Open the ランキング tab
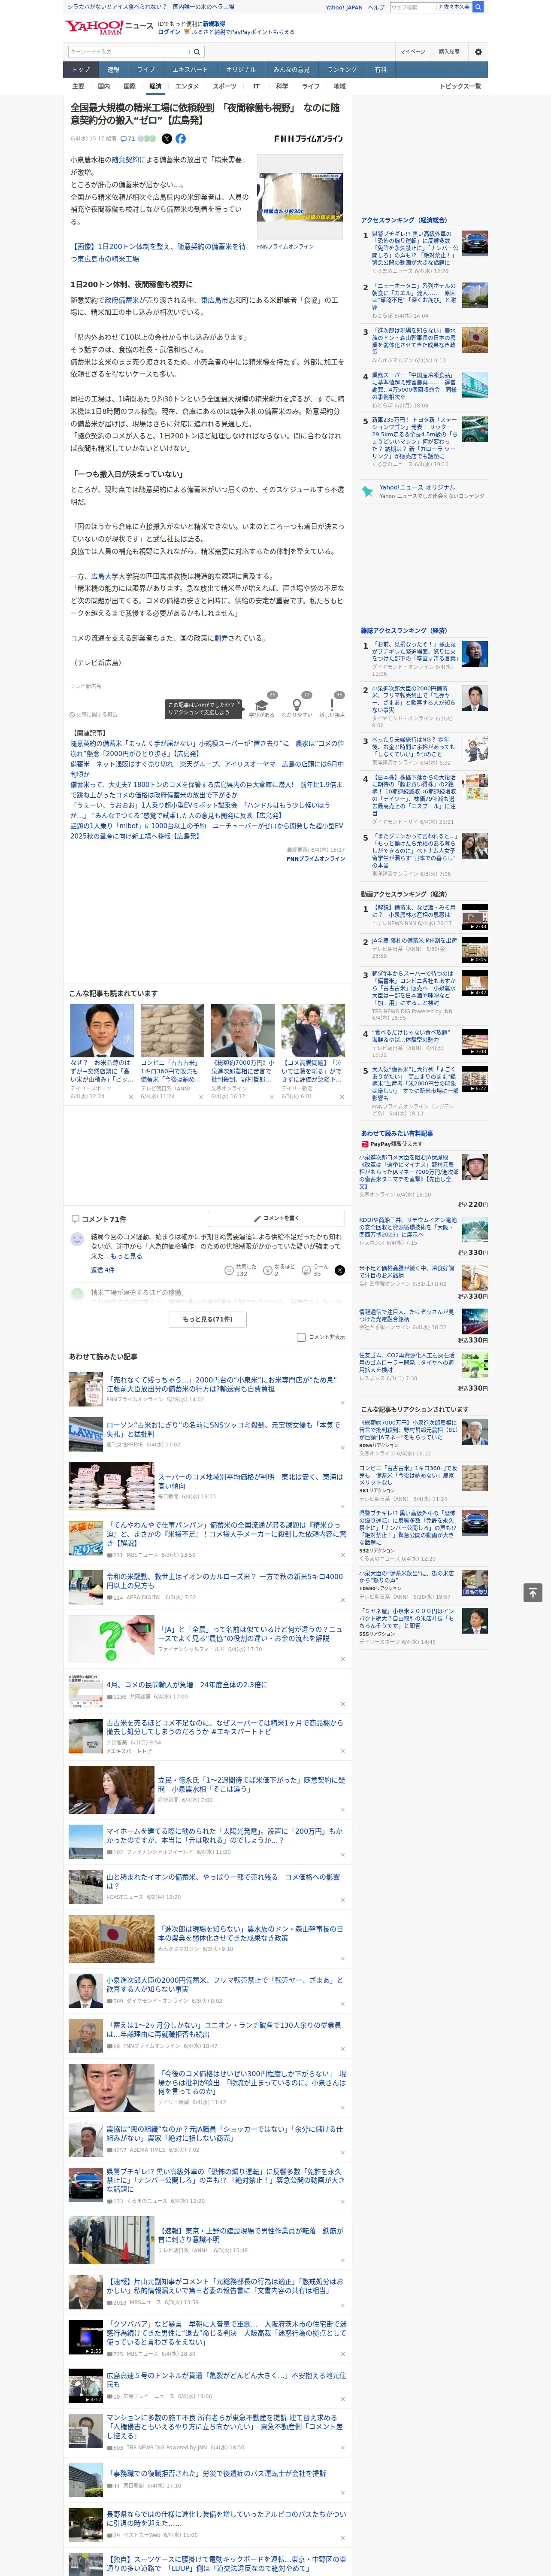551x2576 pixels. (x=342, y=70)
